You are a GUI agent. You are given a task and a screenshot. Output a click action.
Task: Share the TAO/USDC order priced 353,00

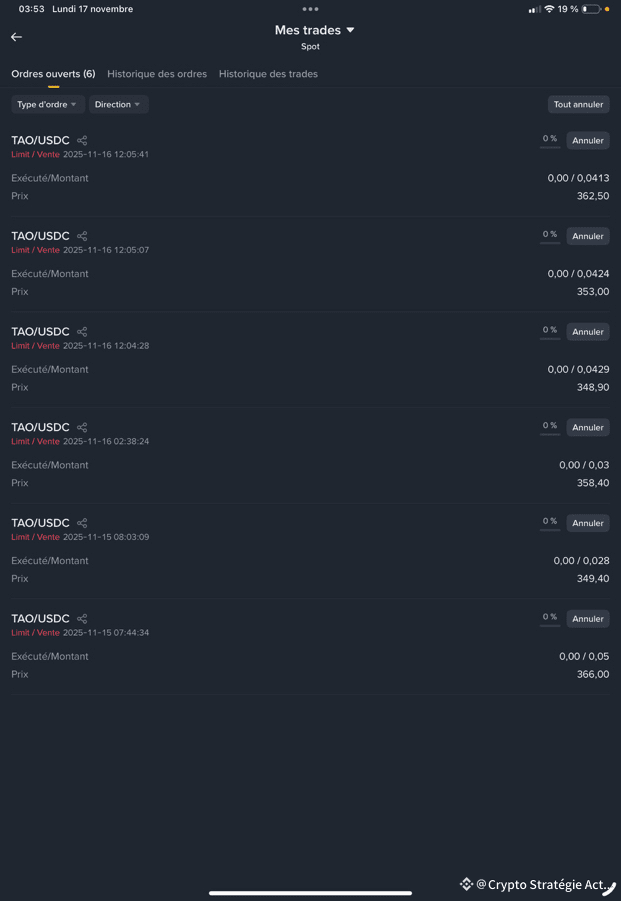coord(82,236)
